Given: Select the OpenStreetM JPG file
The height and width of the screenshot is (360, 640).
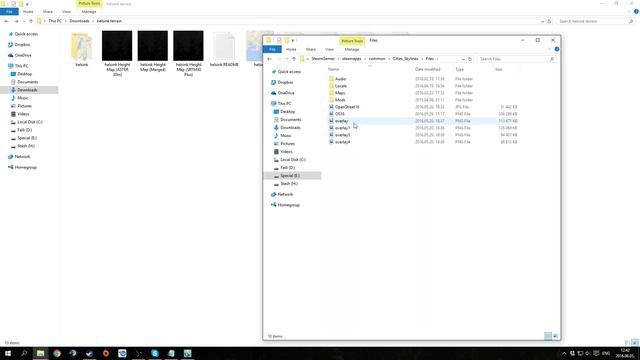Looking at the screenshot, I should click(347, 107).
